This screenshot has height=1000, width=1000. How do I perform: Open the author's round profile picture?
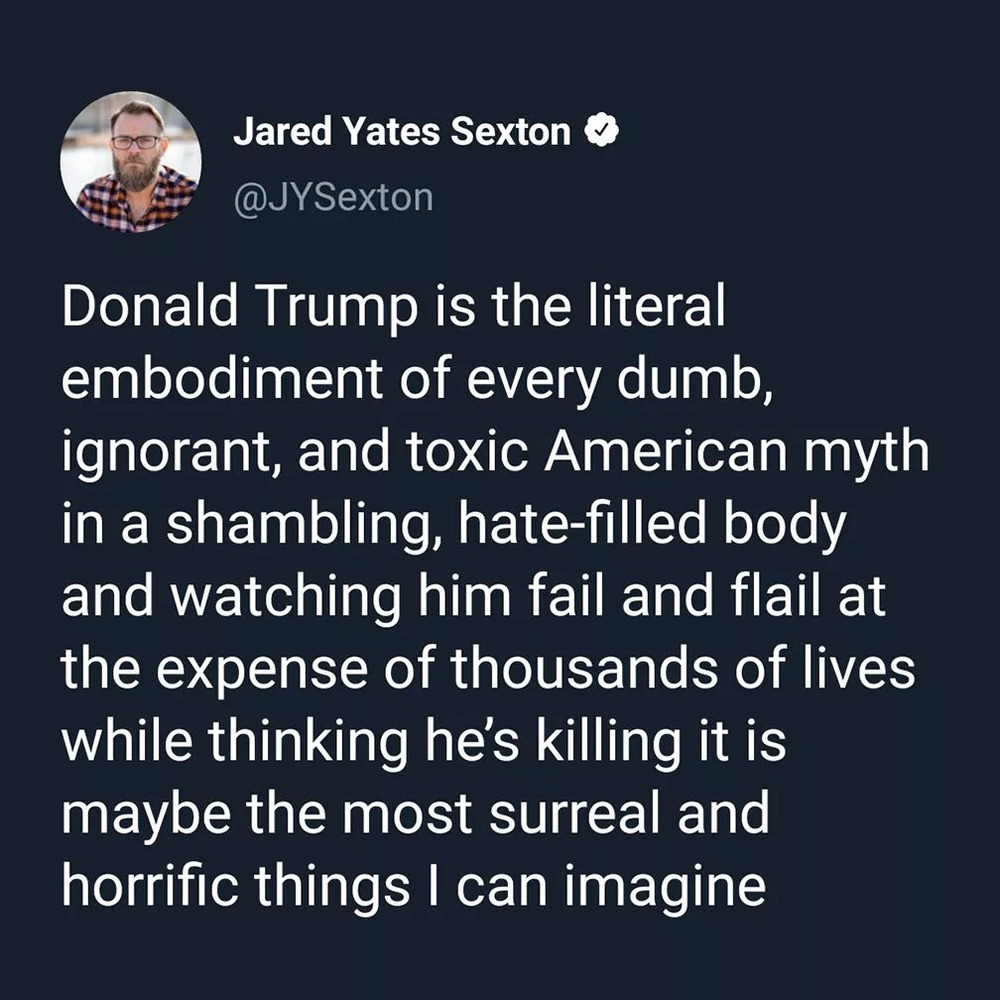[130, 162]
